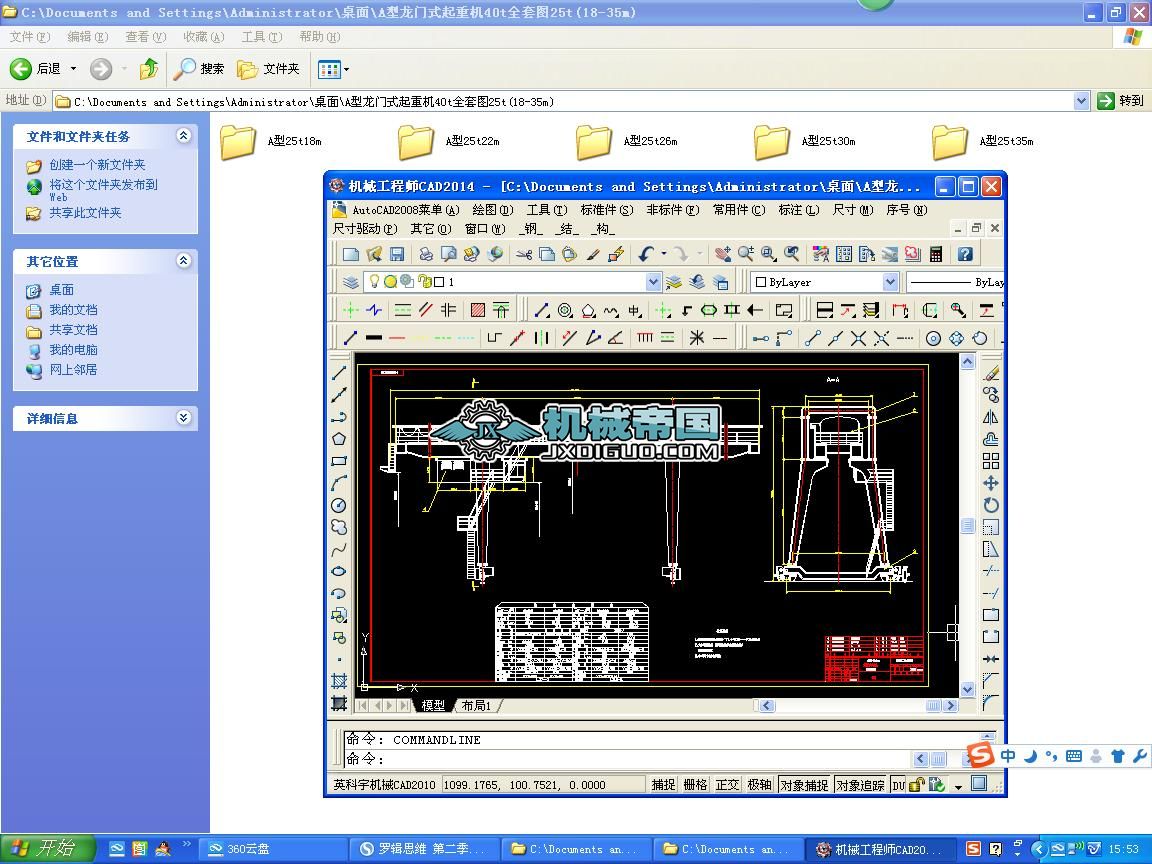Click the Help question mark icon
The image size is (1152, 864).
(965, 255)
